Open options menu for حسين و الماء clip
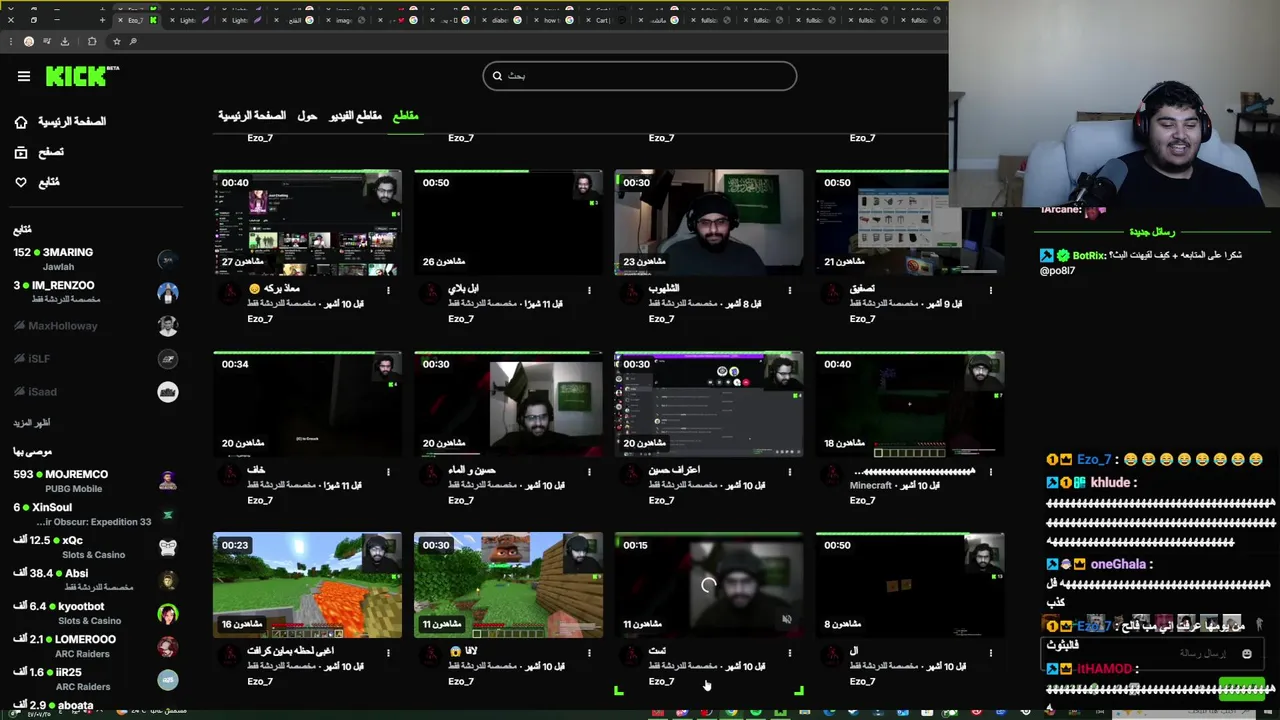This screenshot has width=1280, height=720. point(589,472)
